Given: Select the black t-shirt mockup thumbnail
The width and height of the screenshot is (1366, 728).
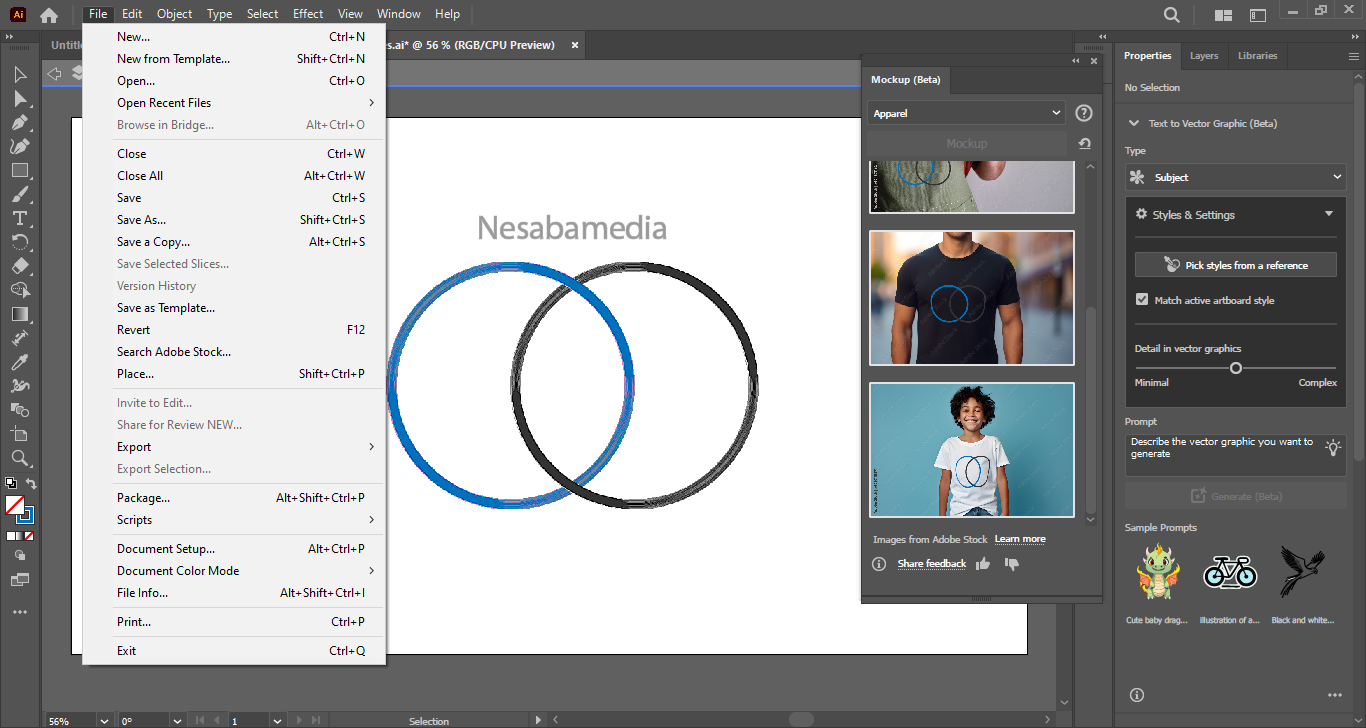Looking at the screenshot, I should (971, 298).
